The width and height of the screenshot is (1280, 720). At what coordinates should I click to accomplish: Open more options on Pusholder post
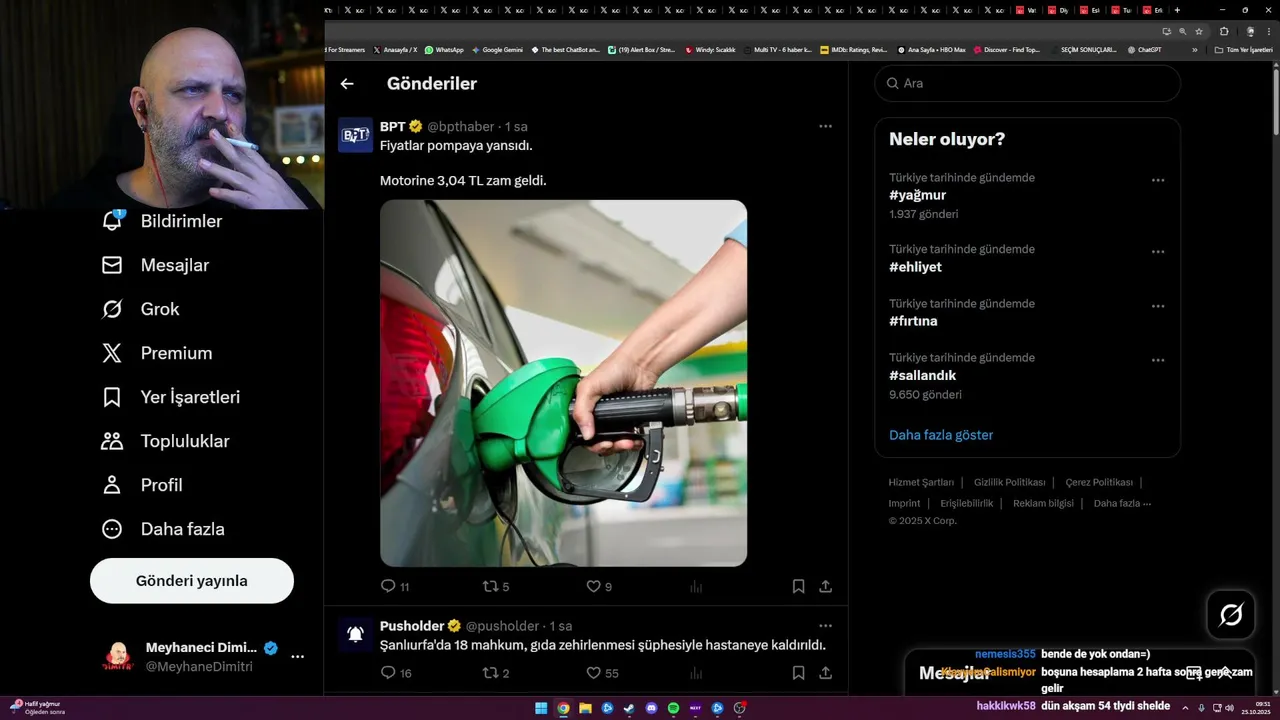pyautogui.click(x=825, y=626)
